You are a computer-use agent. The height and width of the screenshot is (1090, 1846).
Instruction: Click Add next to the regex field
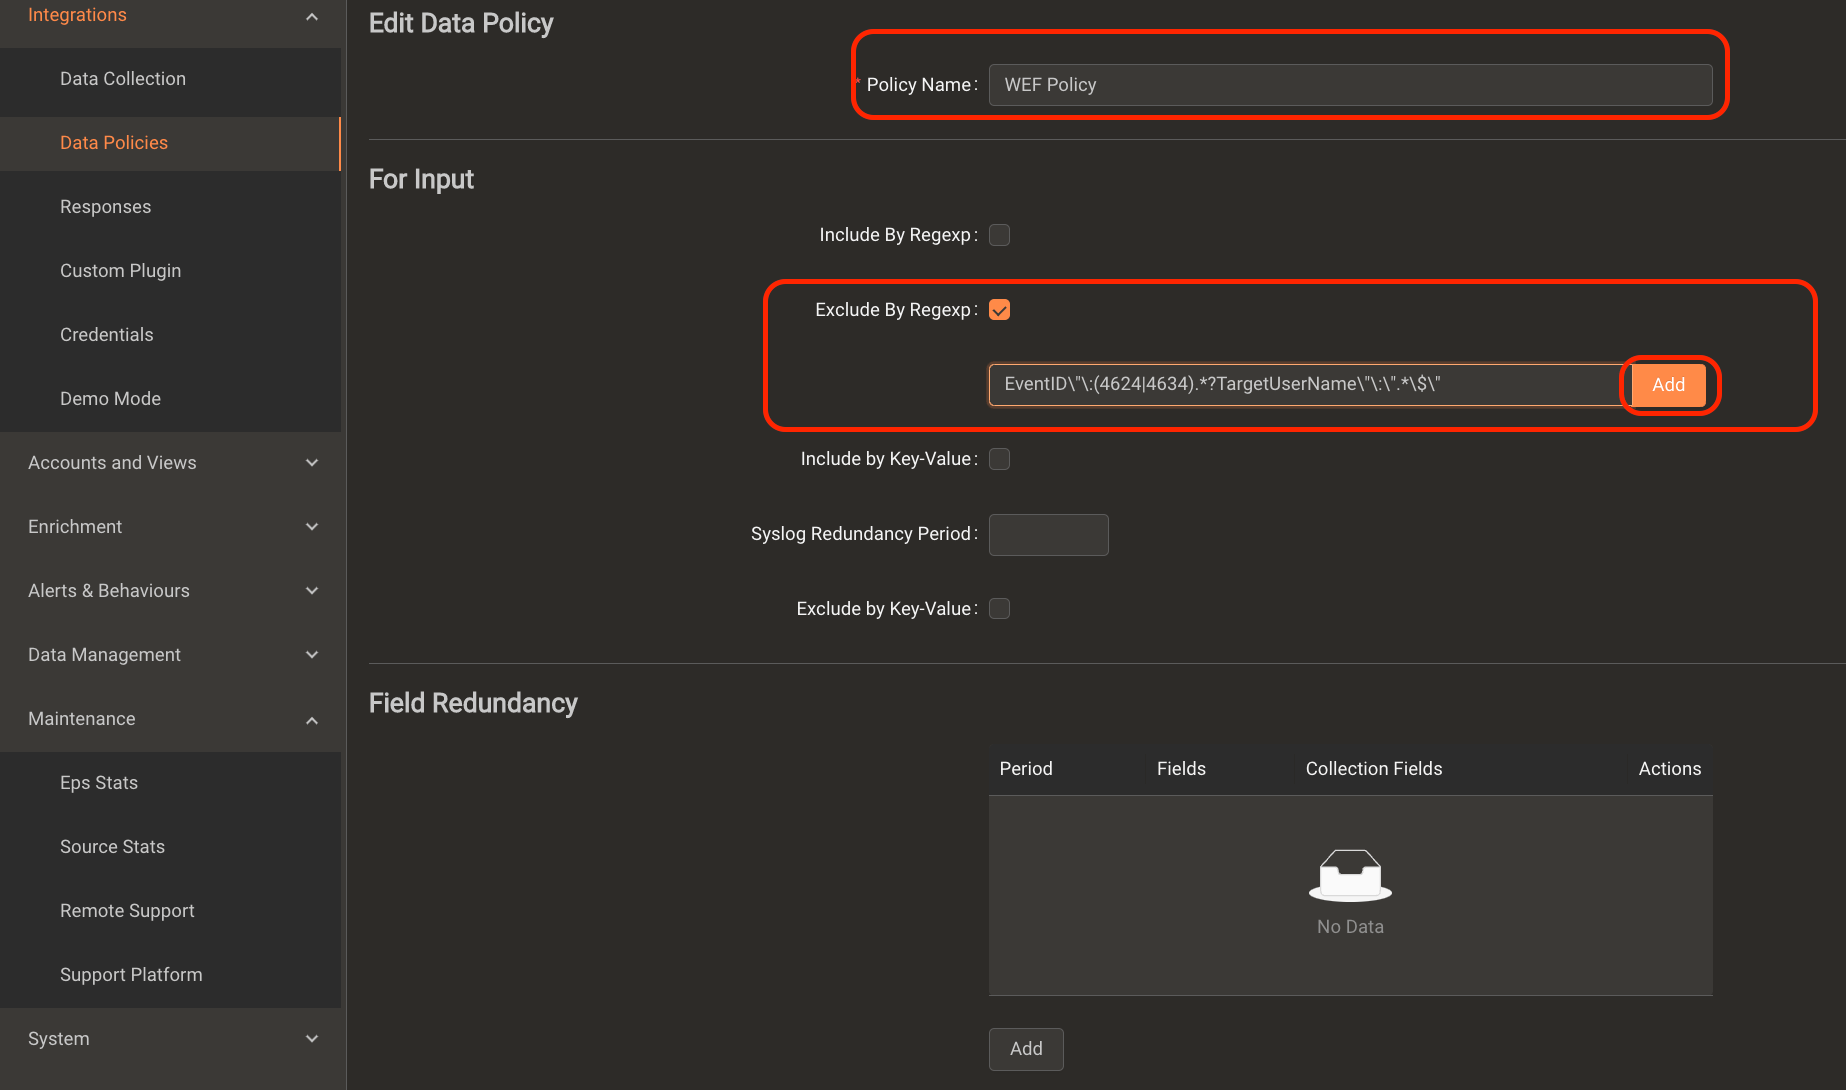point(1667,384)
